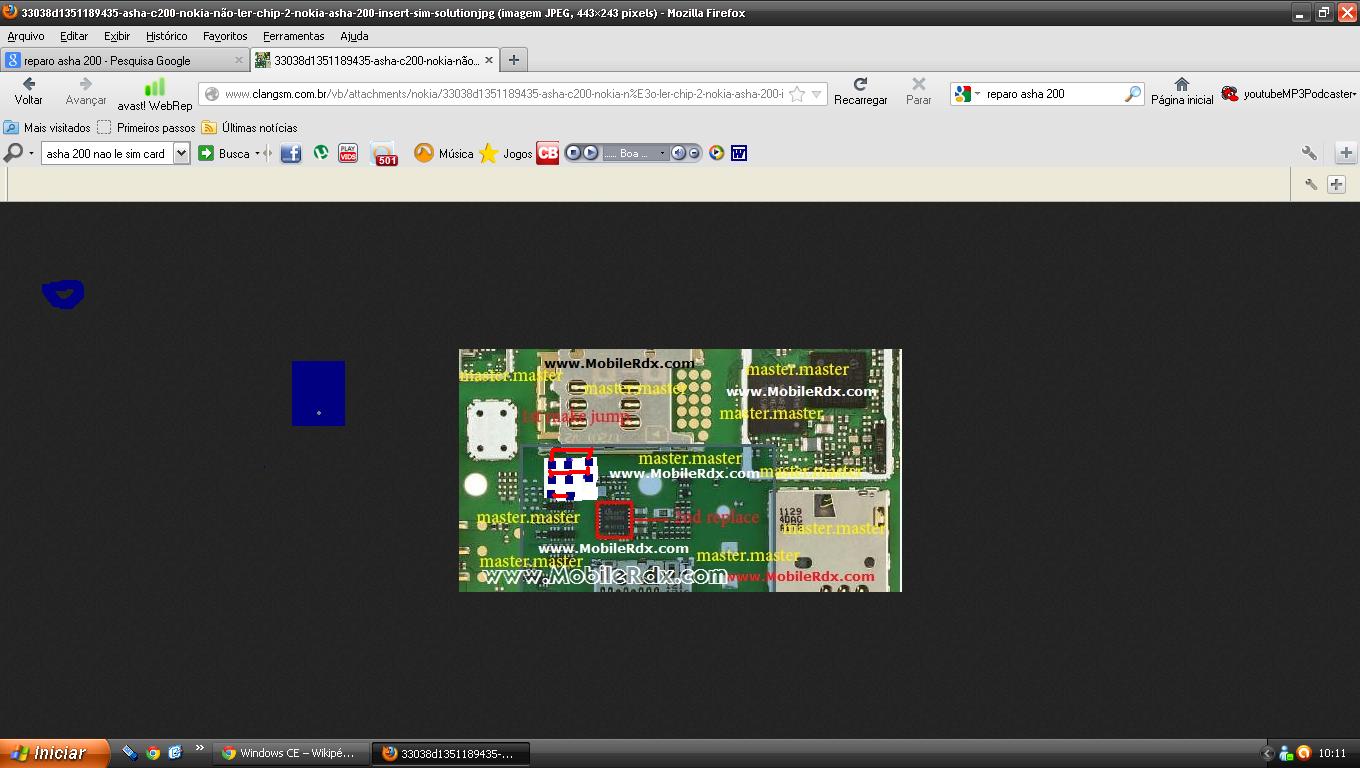This screenshot has height=768, width=1360.
Task: Select the asha-c200-nokia image tab
Action: pos(374,60)
